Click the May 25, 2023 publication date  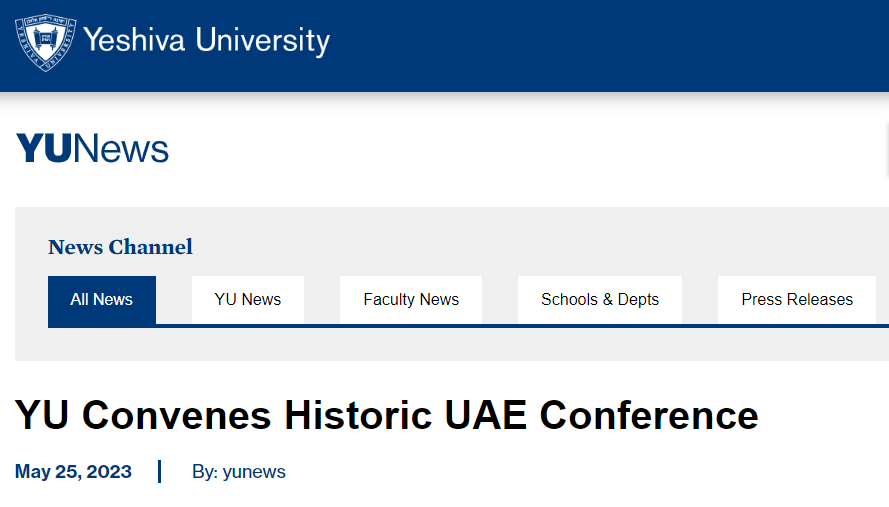(x=73, y=472)
